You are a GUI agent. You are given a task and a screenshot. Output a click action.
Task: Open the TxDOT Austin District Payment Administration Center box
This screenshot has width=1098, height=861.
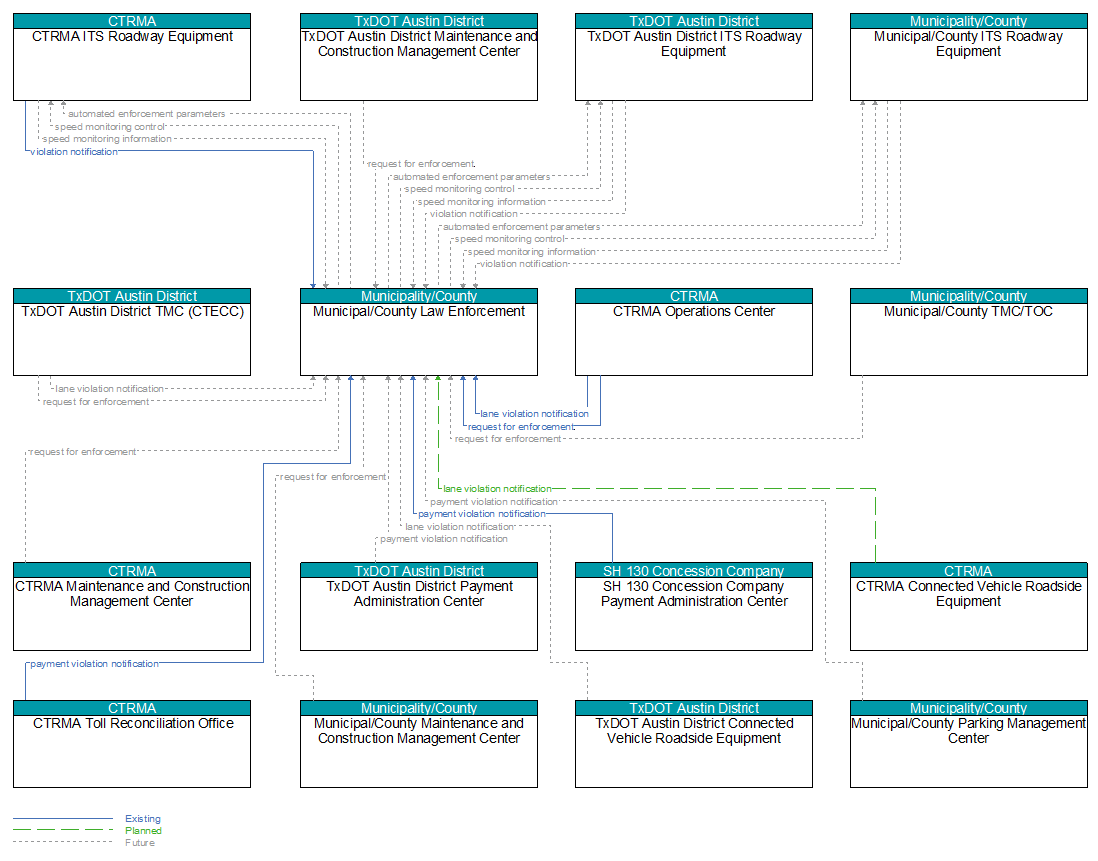pyautogui.click(x=419, y=607)
